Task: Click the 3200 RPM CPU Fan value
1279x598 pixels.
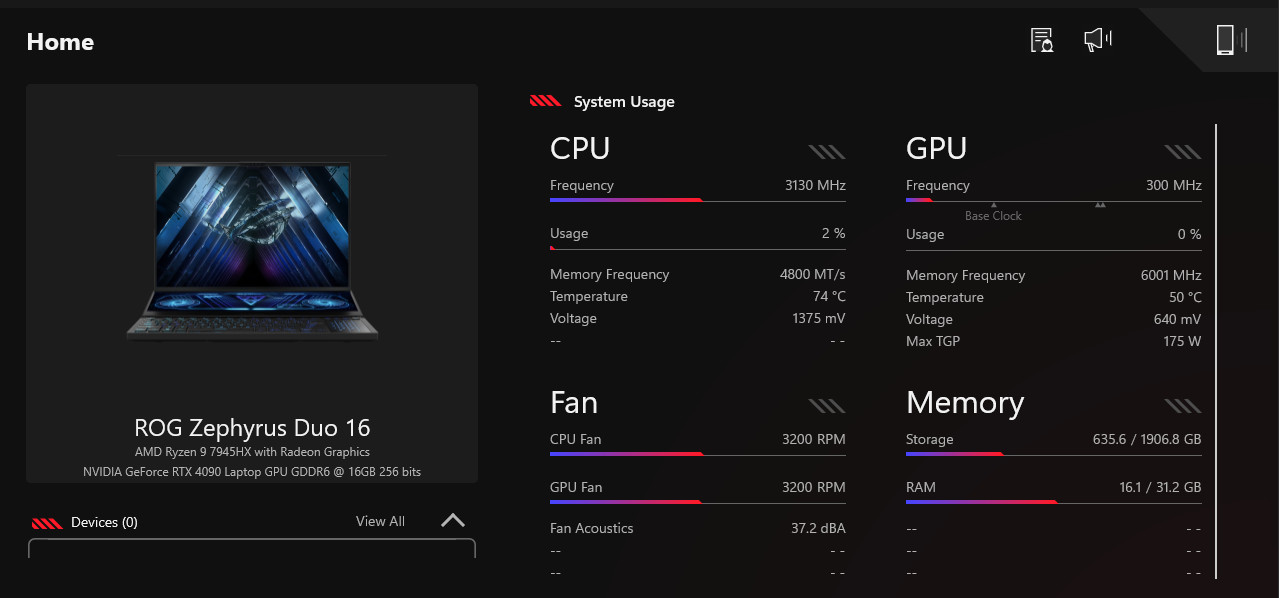Action: [x=813, y=439]
